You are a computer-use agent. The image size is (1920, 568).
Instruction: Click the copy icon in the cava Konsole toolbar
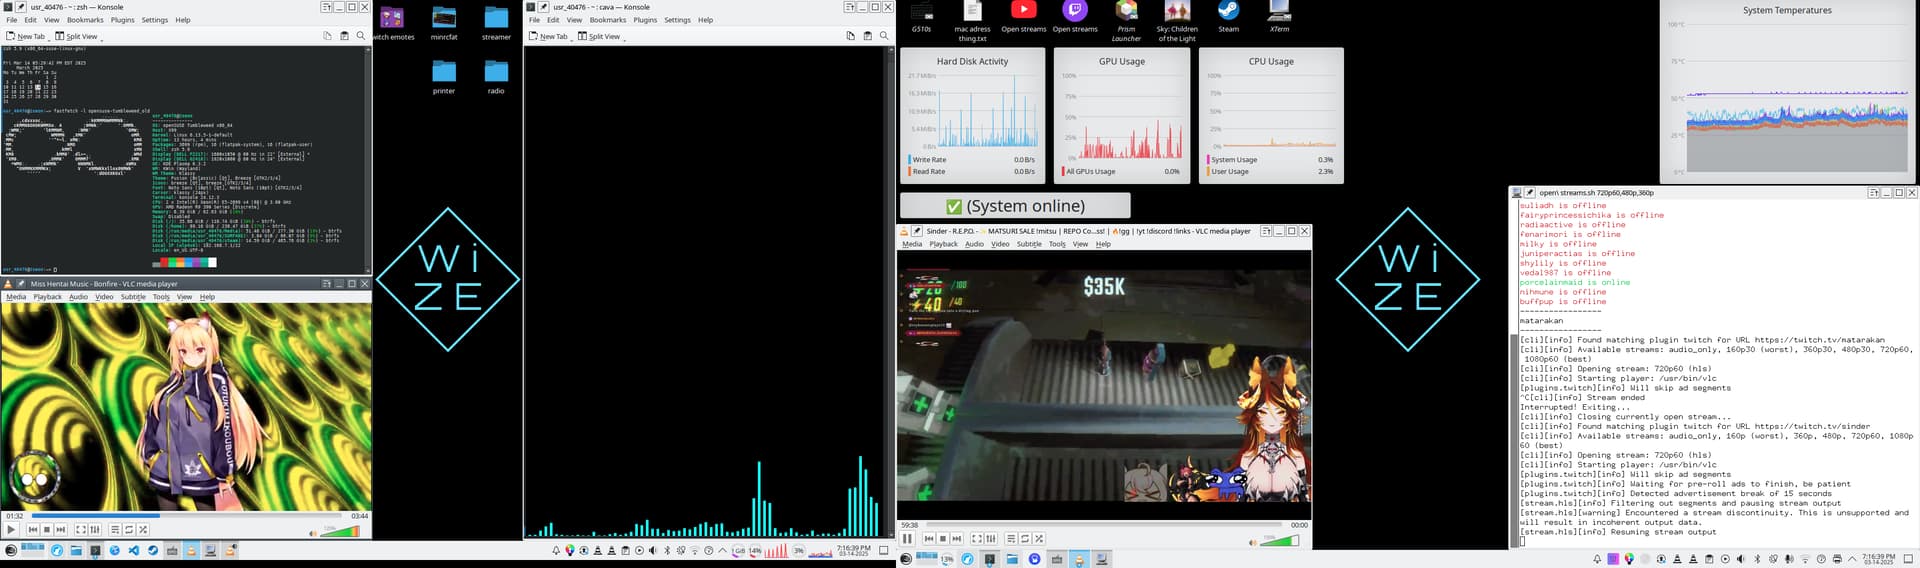point(850,36)
